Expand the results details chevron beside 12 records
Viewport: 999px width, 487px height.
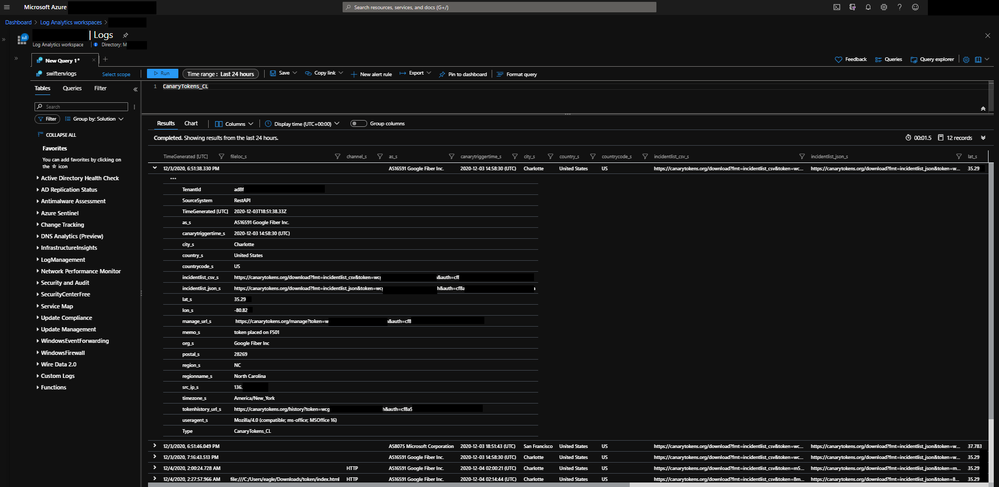point(983,138)
